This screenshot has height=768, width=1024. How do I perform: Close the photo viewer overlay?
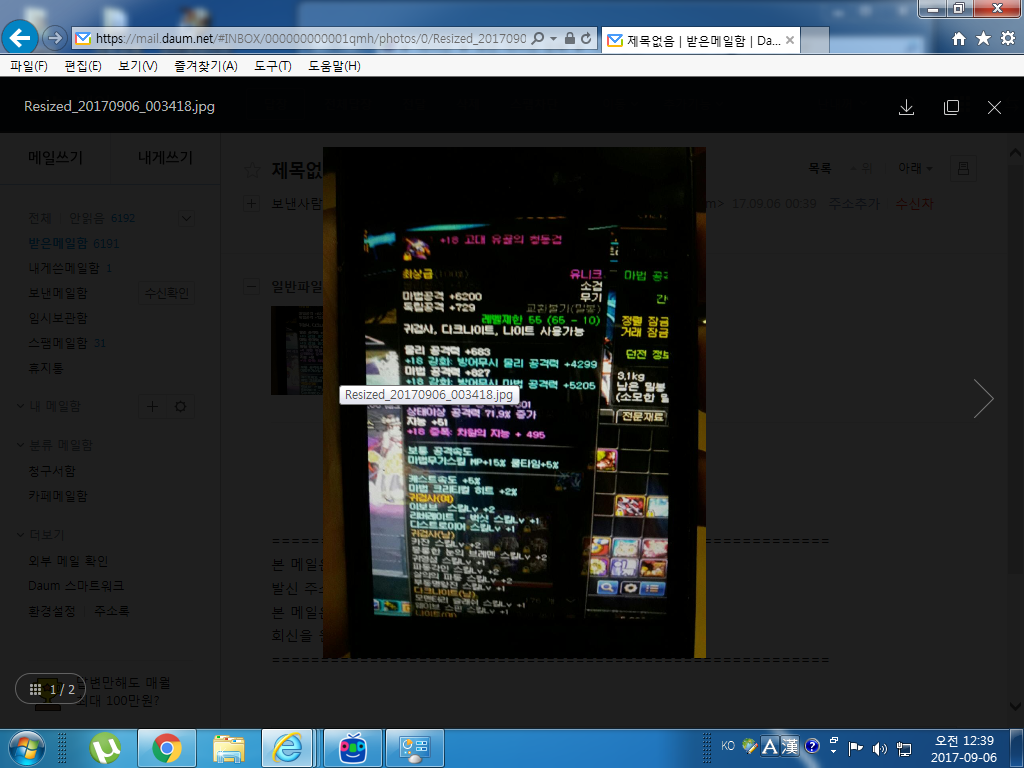[994, 108]
